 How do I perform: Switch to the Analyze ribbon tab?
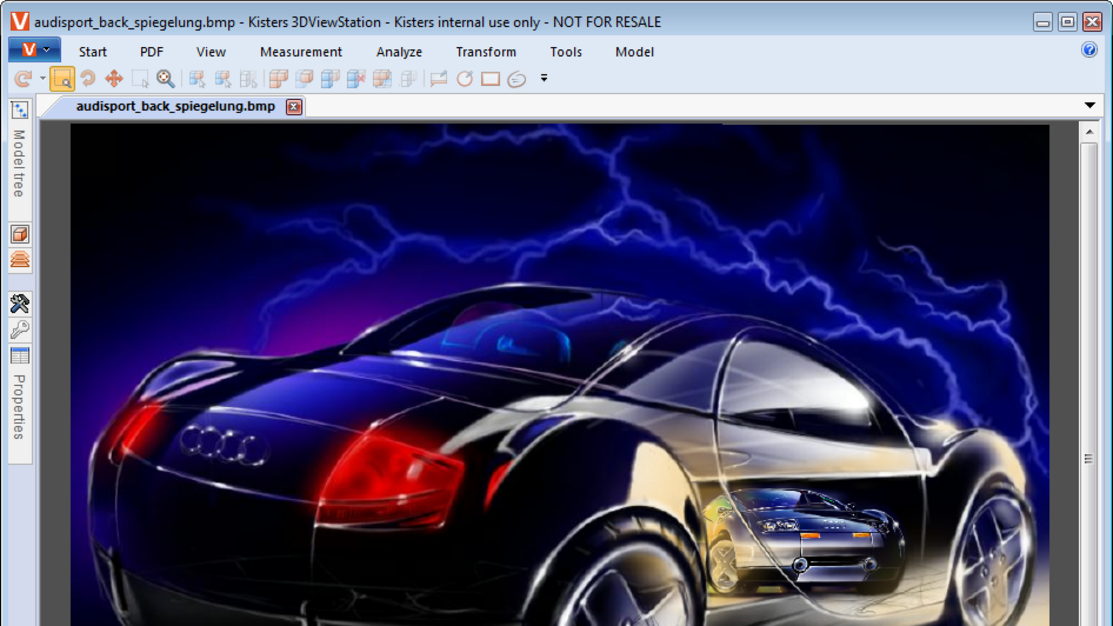coord(399,52)
